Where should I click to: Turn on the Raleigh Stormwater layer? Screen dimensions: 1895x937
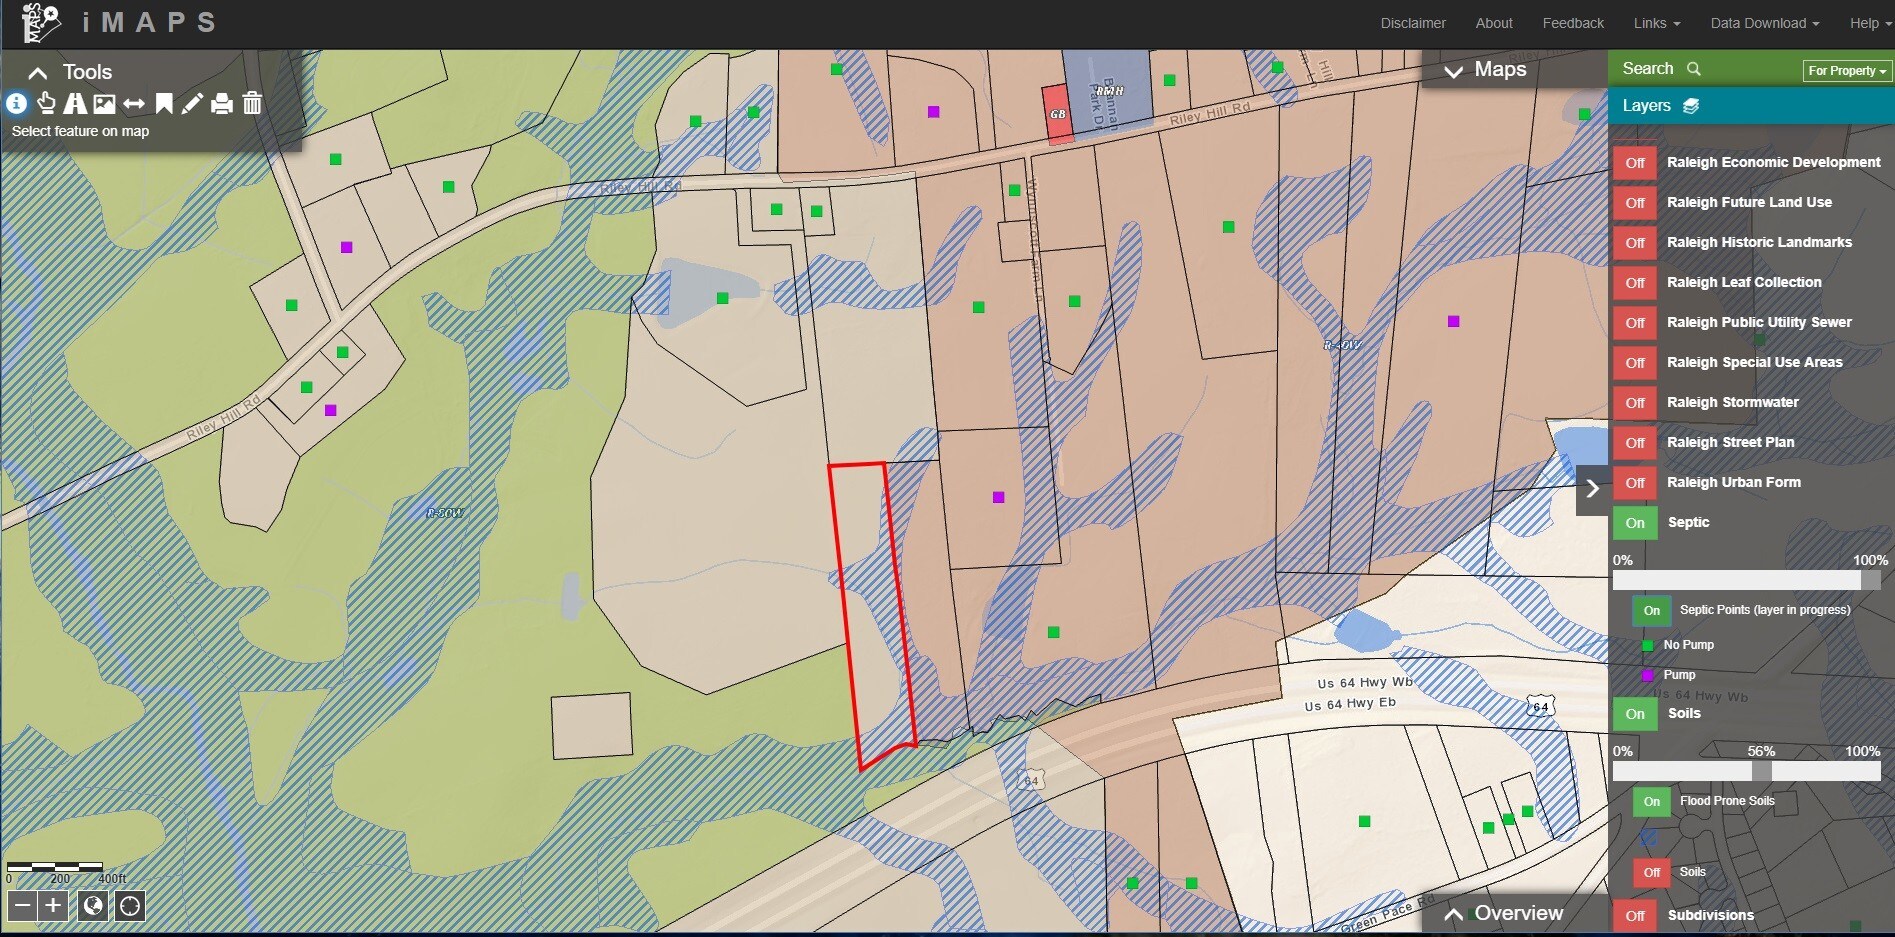(x=1634, y=403)
